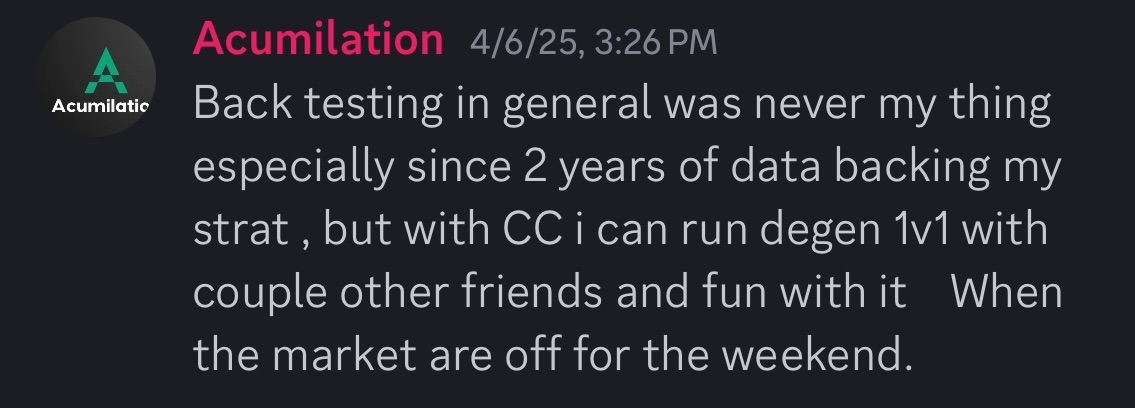Click the word "When" at the line end
This screenshot has width=1135, height=408.
click(1007, 293)
